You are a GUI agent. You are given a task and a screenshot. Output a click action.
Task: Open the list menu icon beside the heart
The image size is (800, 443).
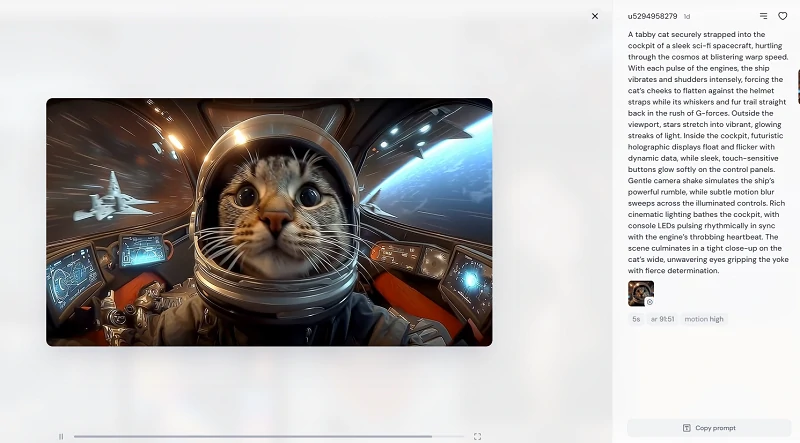764,16
